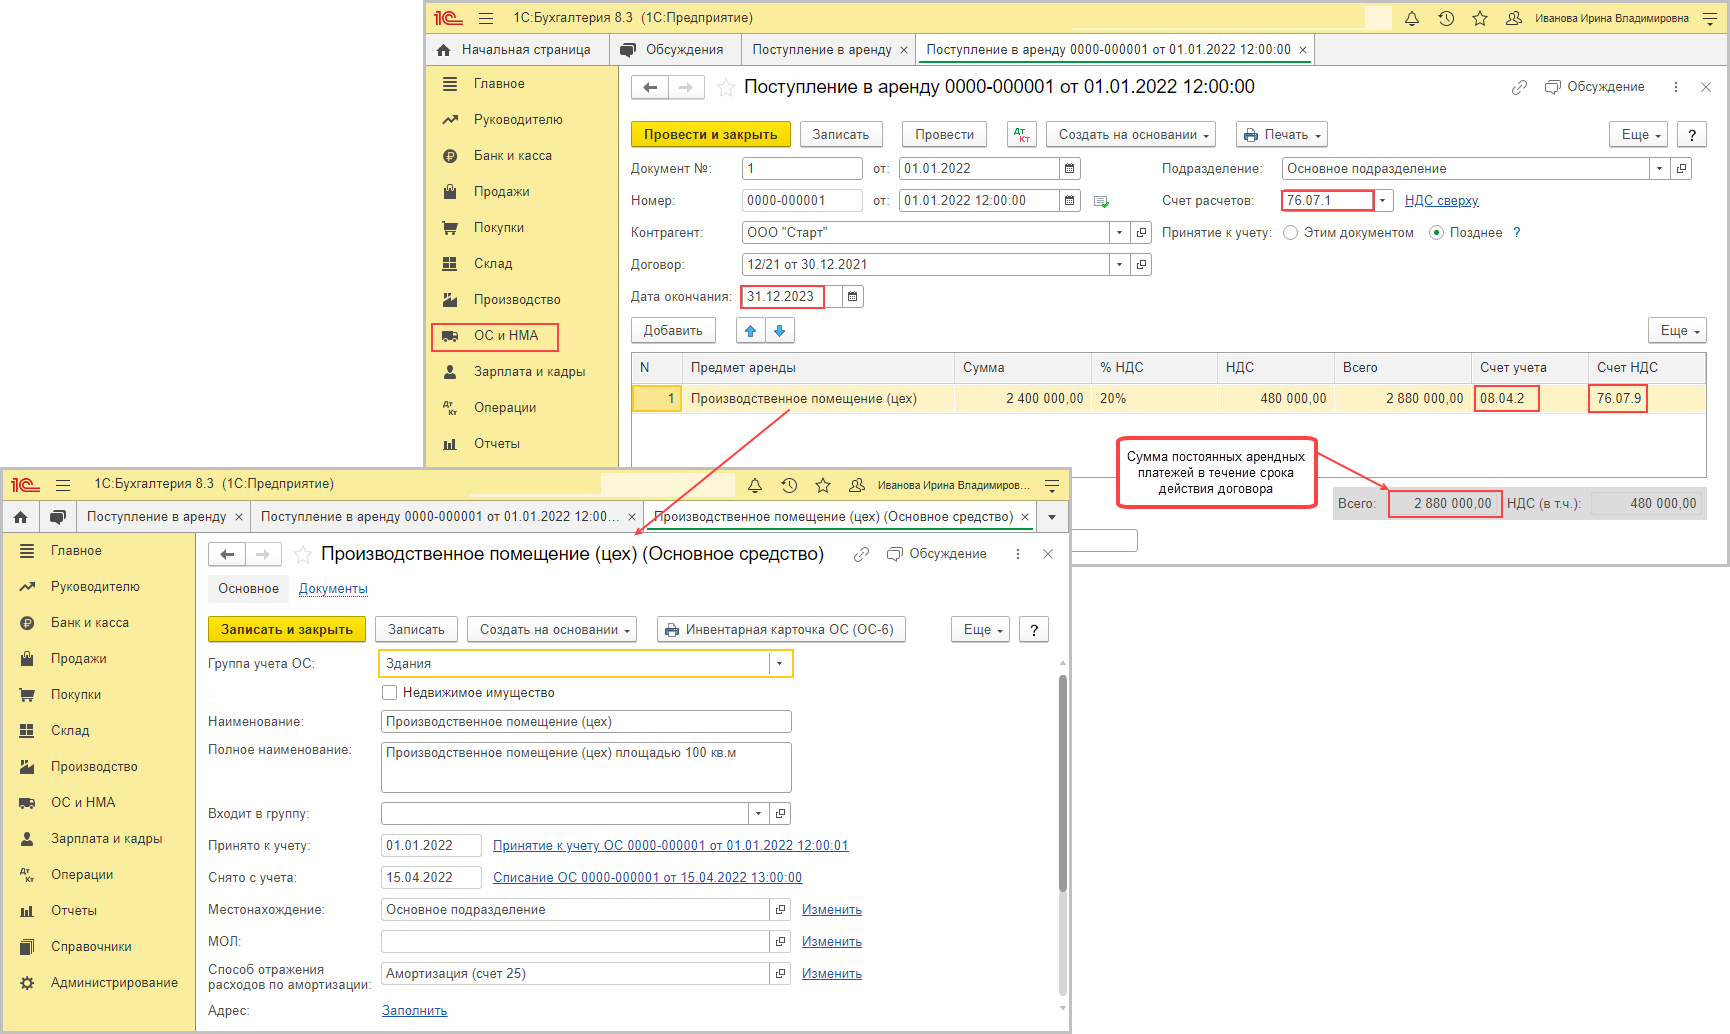Click Изменить link next to МОЛ

(831, 942)
